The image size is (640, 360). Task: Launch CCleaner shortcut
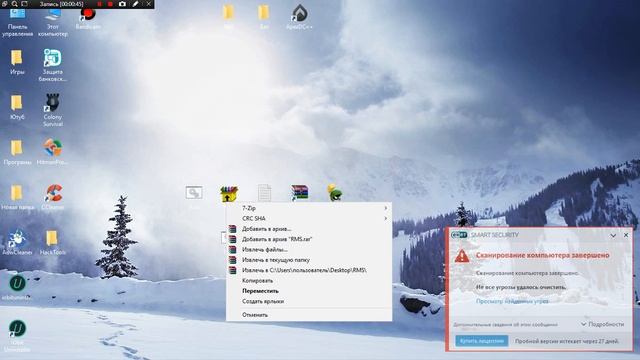pos(53,197)
